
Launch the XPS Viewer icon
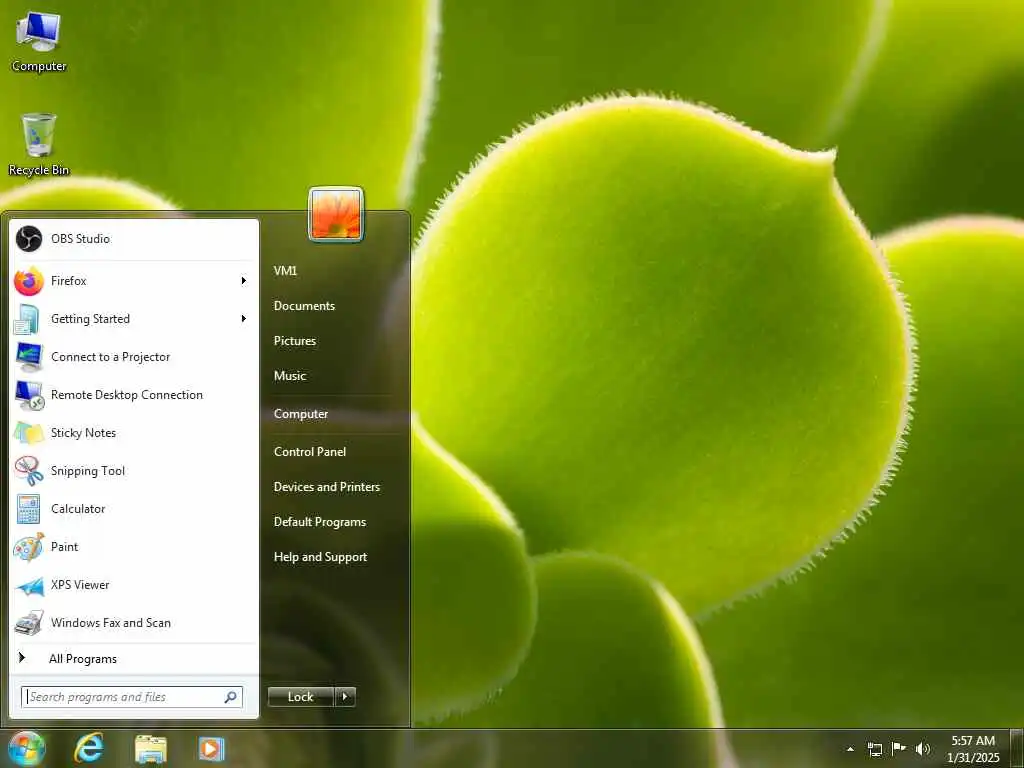point(29,585)
